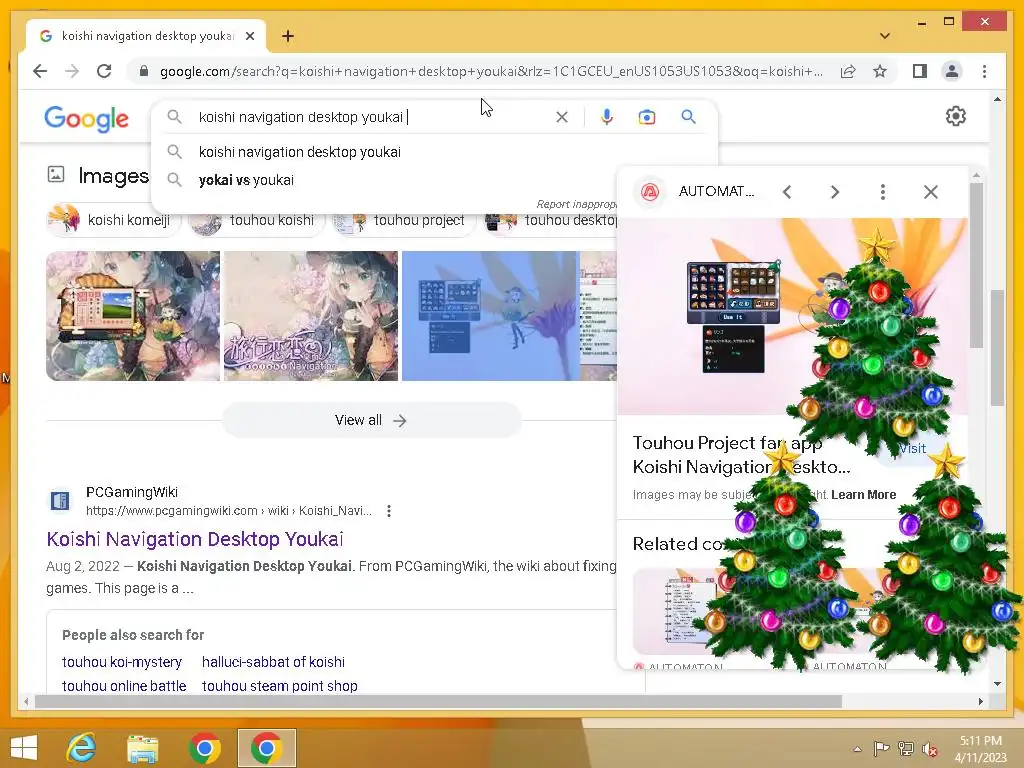
Task: Open the PCGamingWiki site favicon
Action: coord(60,501)
